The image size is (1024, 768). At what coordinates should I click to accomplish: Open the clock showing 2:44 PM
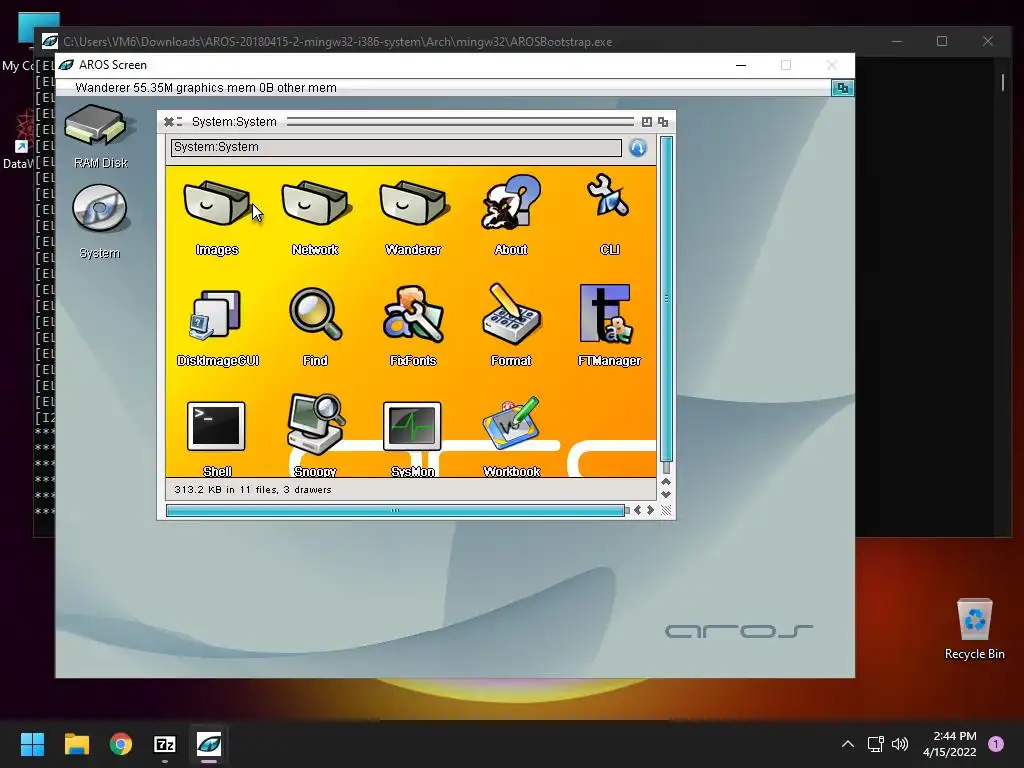coord(950,744)
